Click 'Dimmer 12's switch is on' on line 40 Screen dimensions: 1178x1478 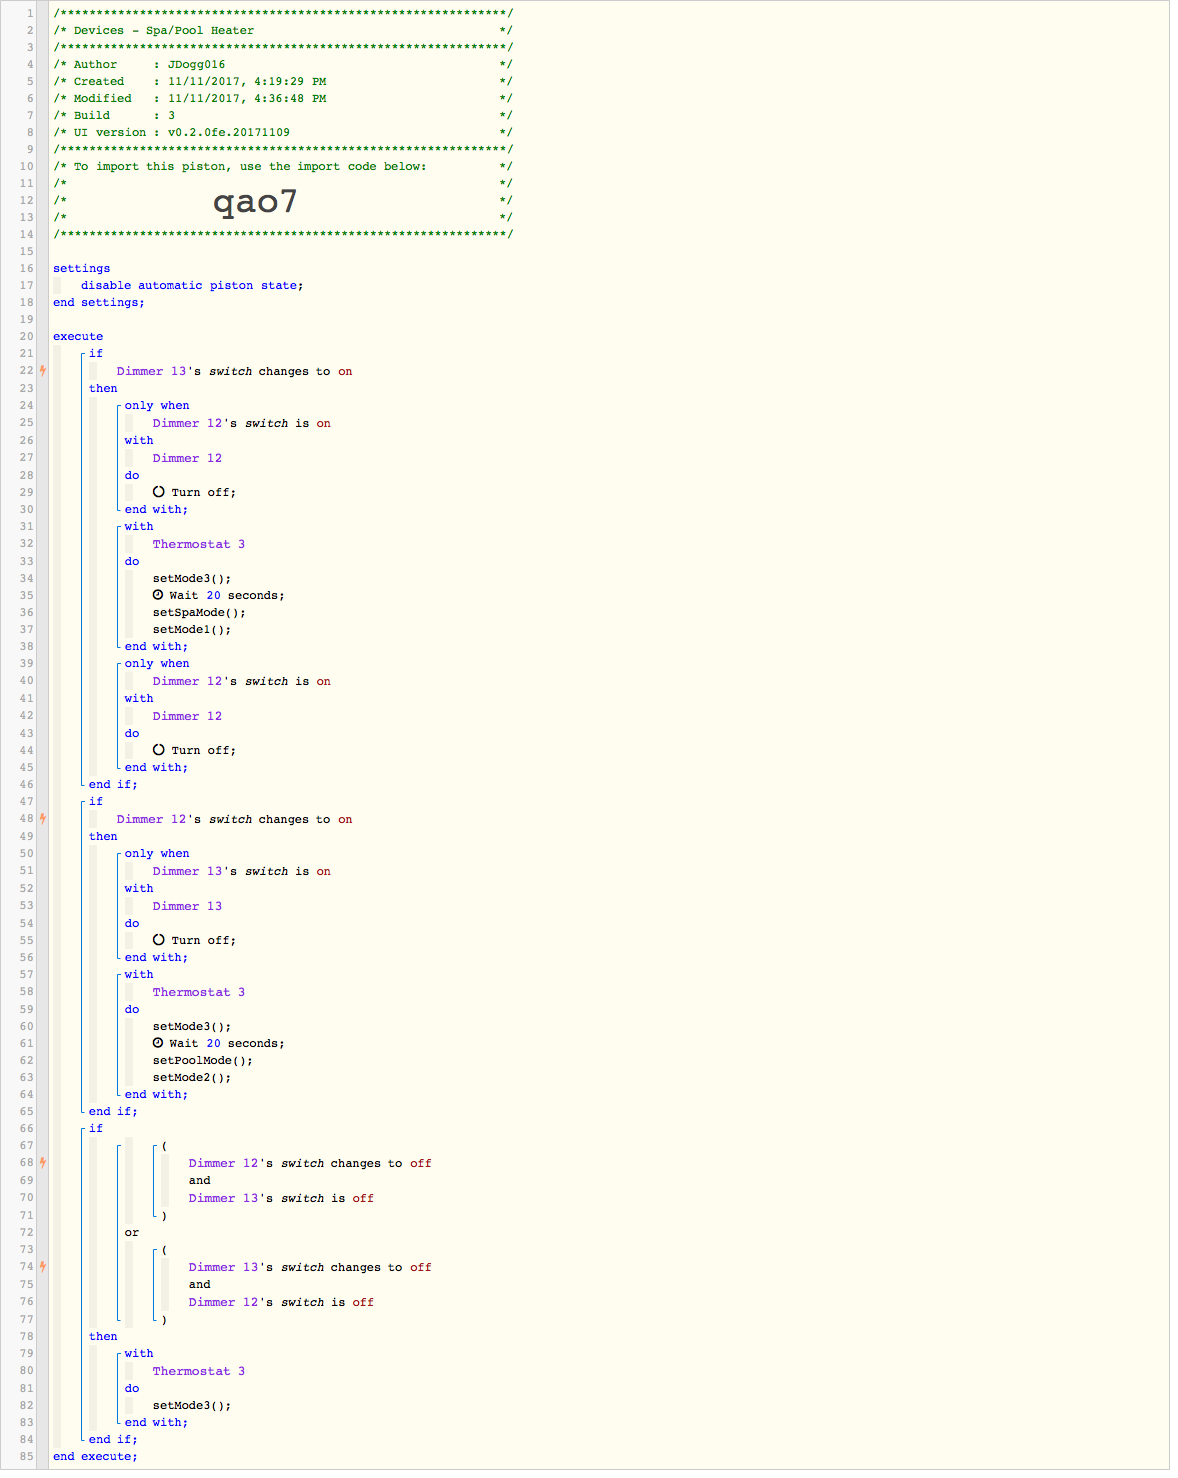click(241, 681)
